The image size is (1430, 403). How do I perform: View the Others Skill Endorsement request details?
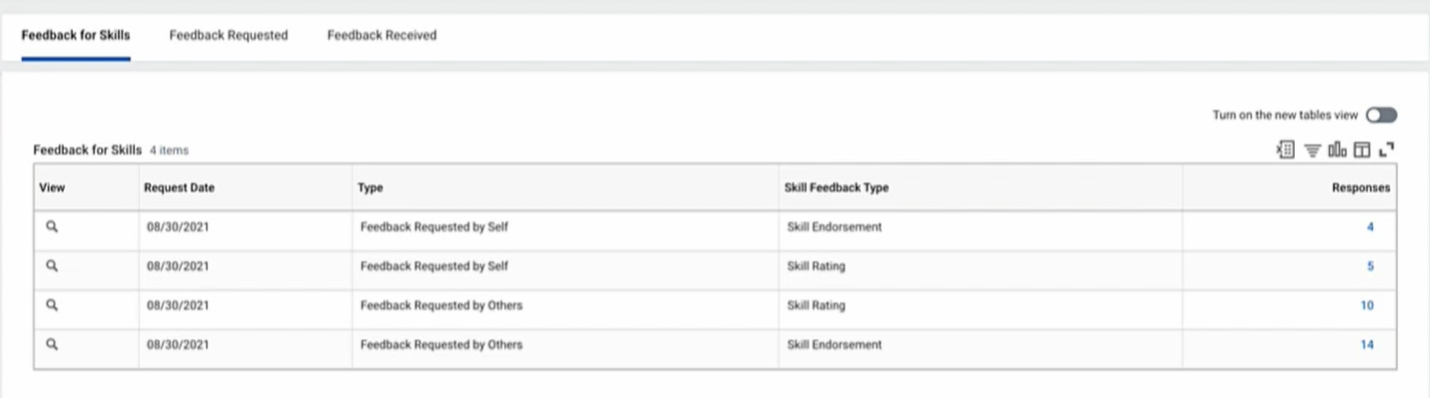click(x=52, y=344)
